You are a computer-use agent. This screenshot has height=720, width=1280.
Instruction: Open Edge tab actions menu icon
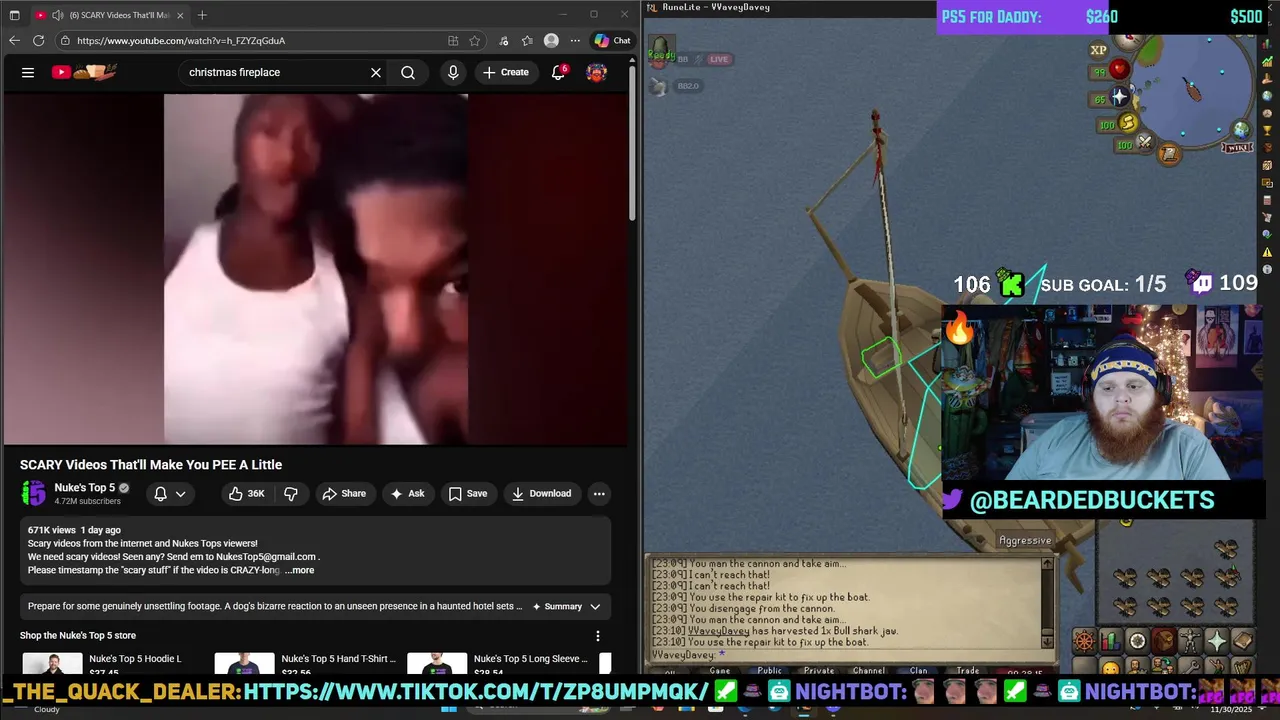tap(14, 15)
